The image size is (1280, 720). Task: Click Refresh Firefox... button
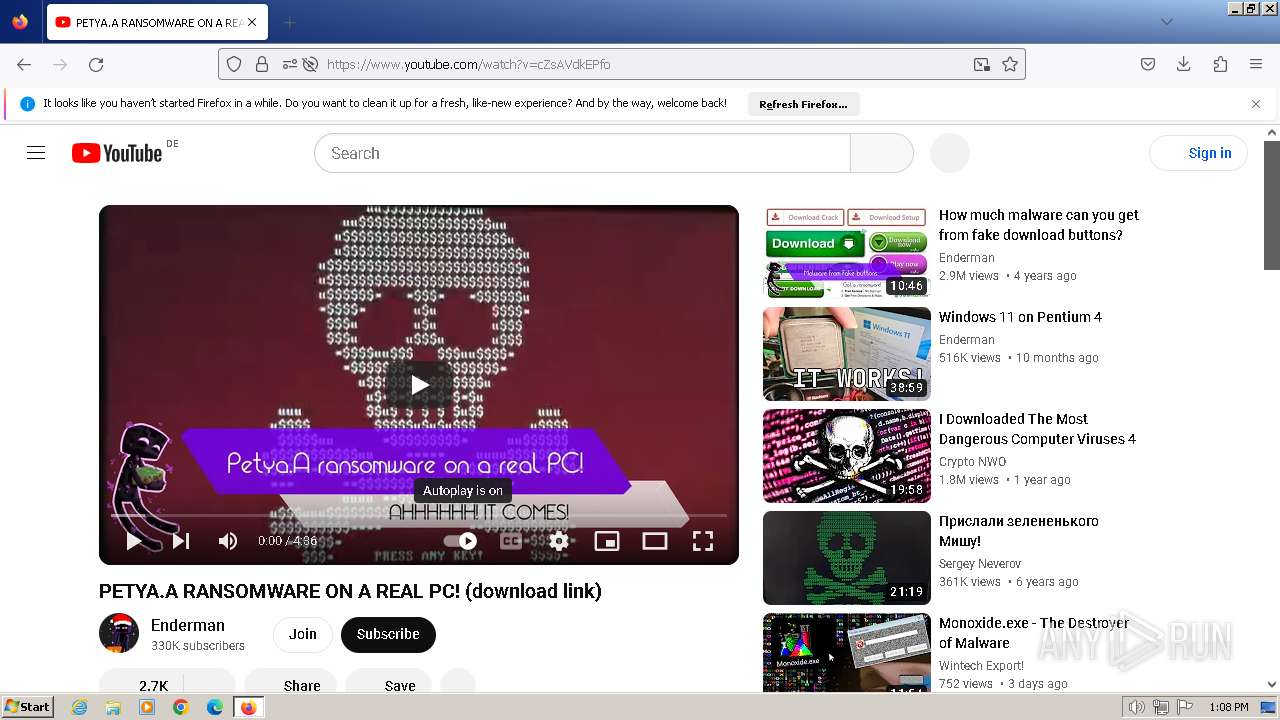[x=803, y=104]
